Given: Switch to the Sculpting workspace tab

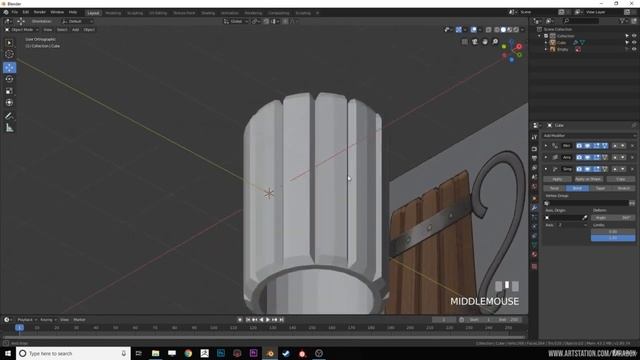Looking at the screenshot, I should [x=135, y=13].
